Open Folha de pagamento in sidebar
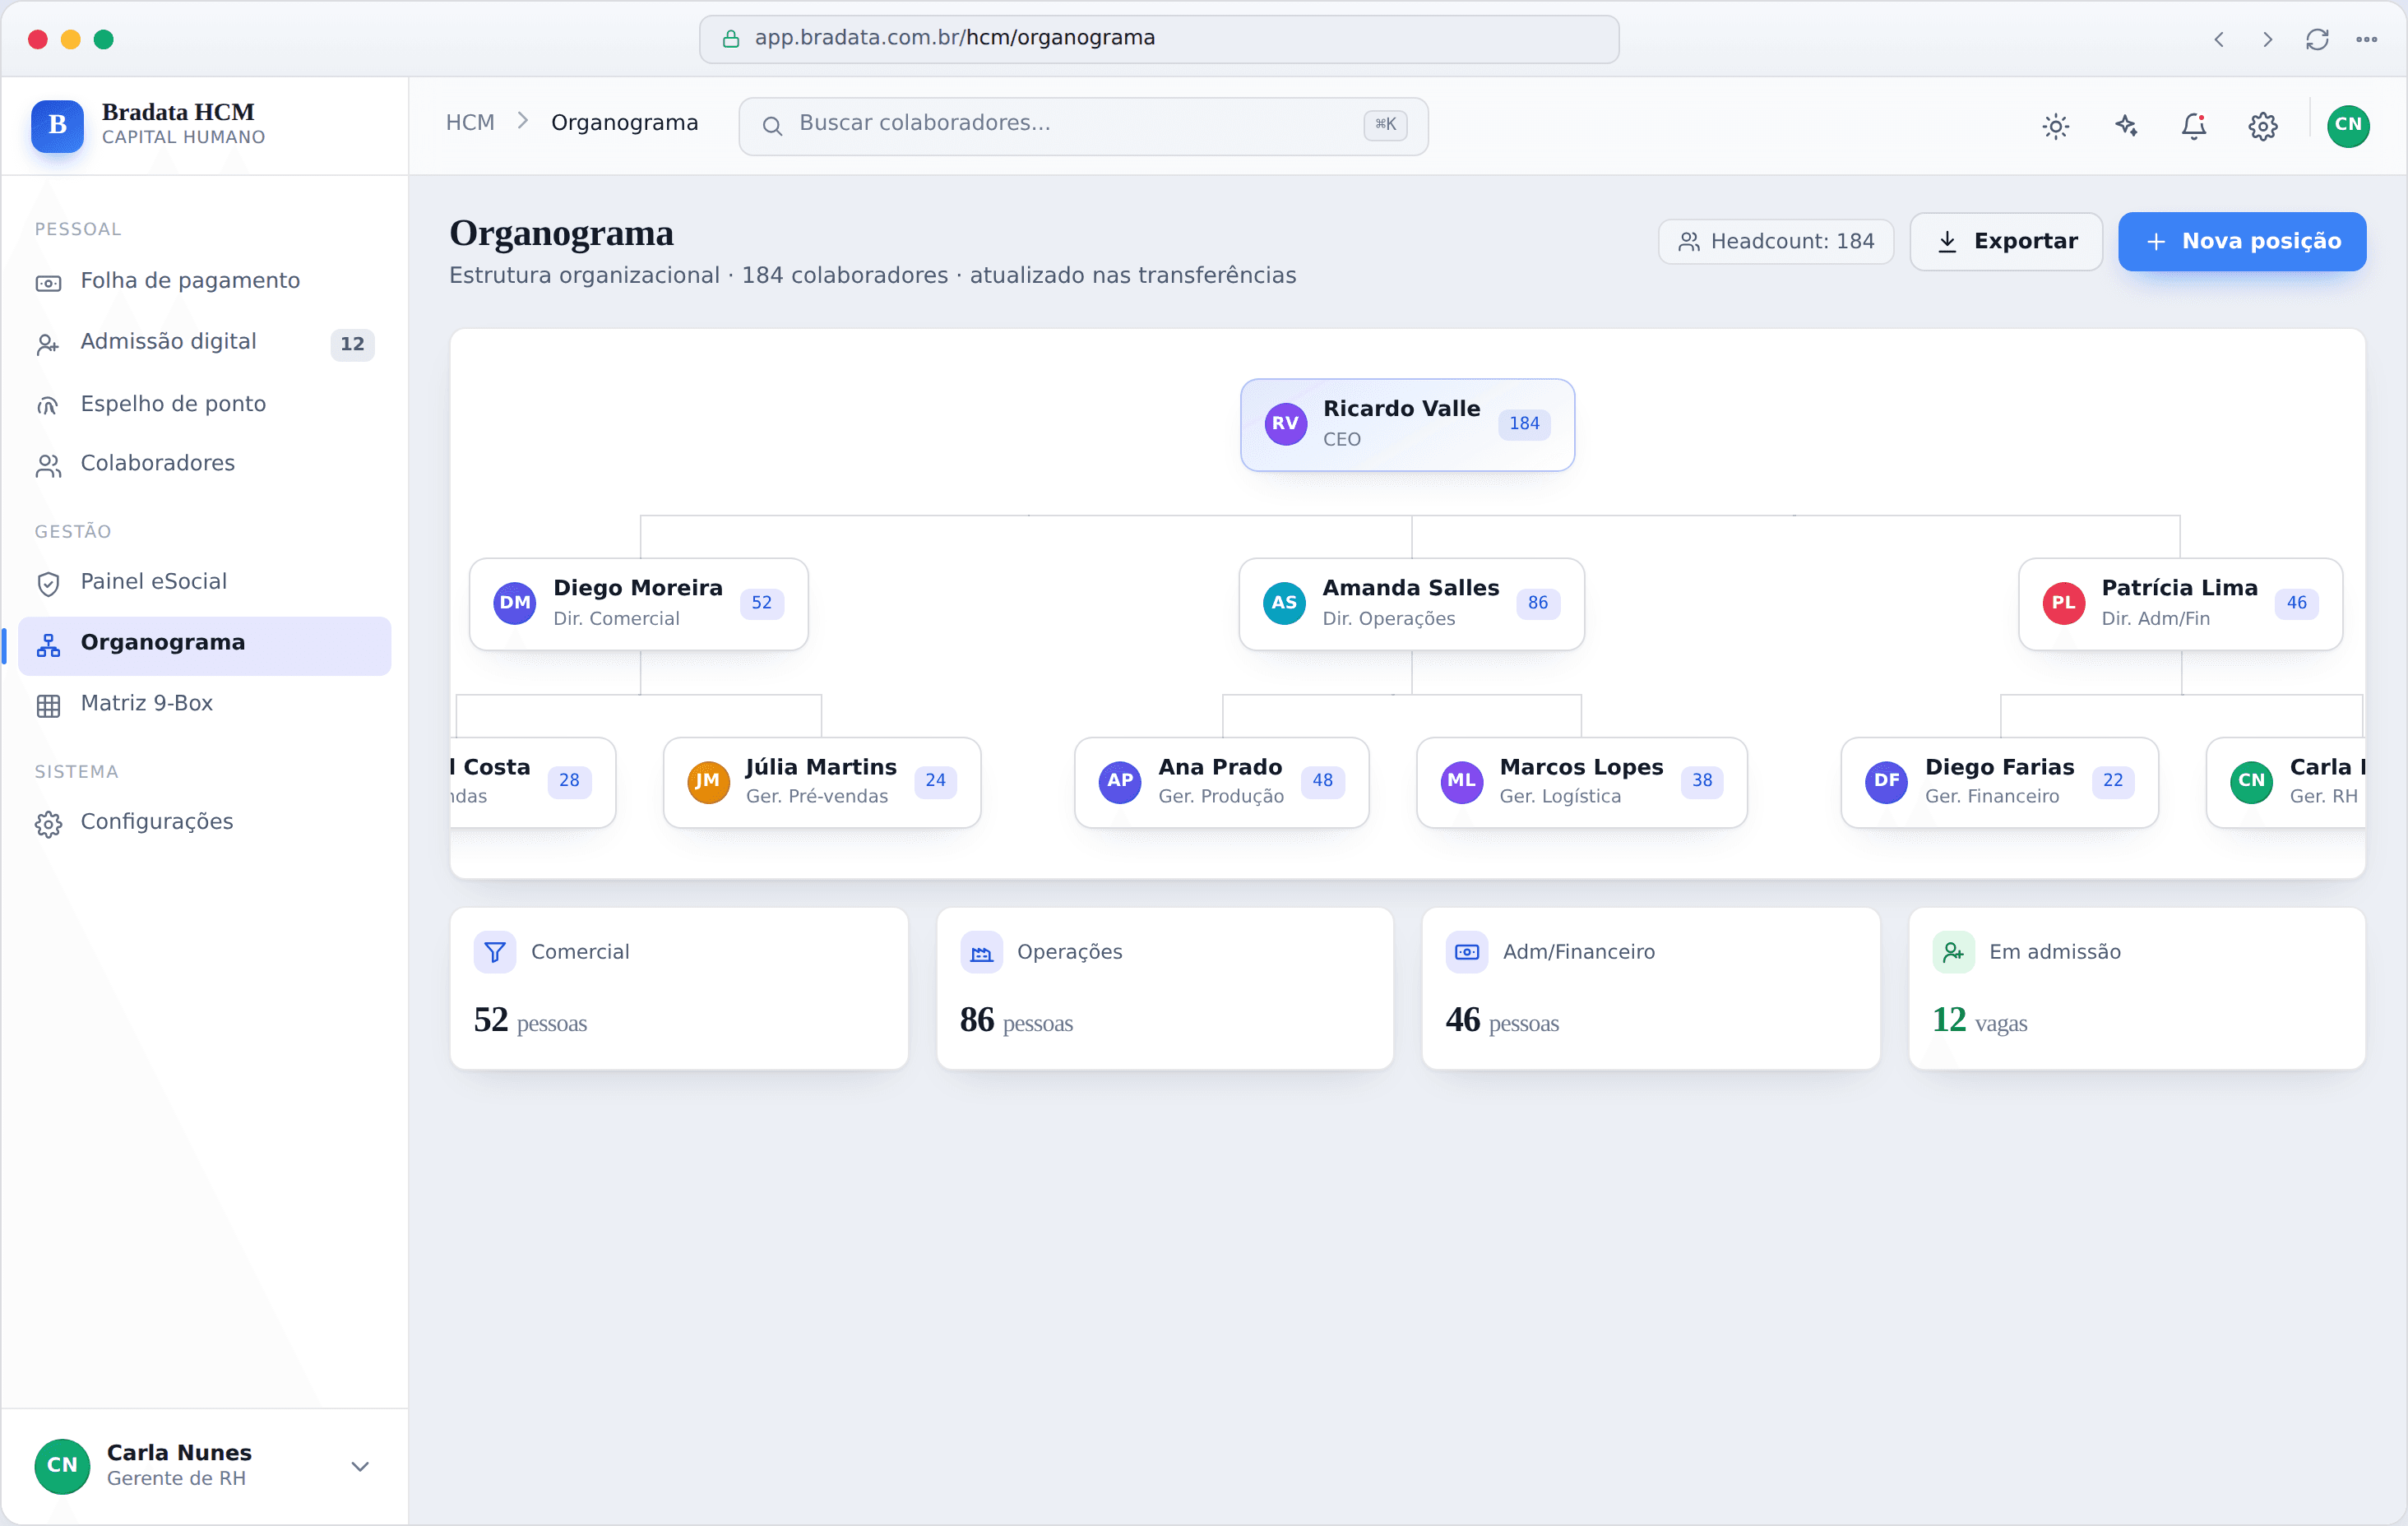Image resolution: width=2408 pixels, height=1526 pixels. (204, 281)
